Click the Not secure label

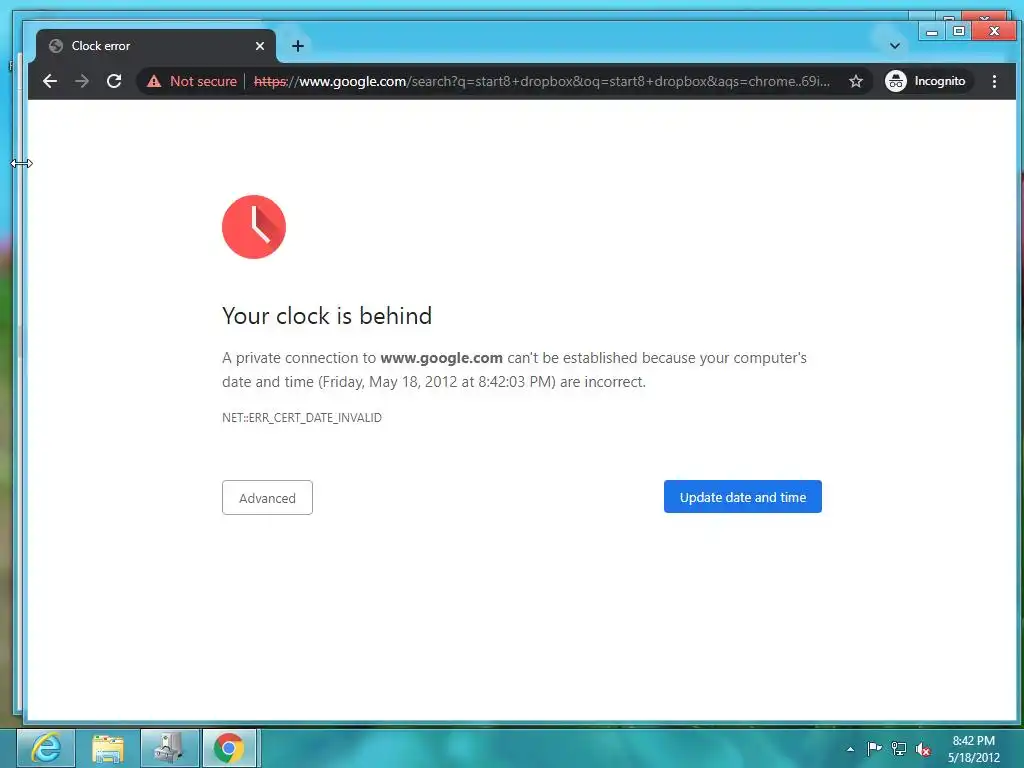pos(203,81)
